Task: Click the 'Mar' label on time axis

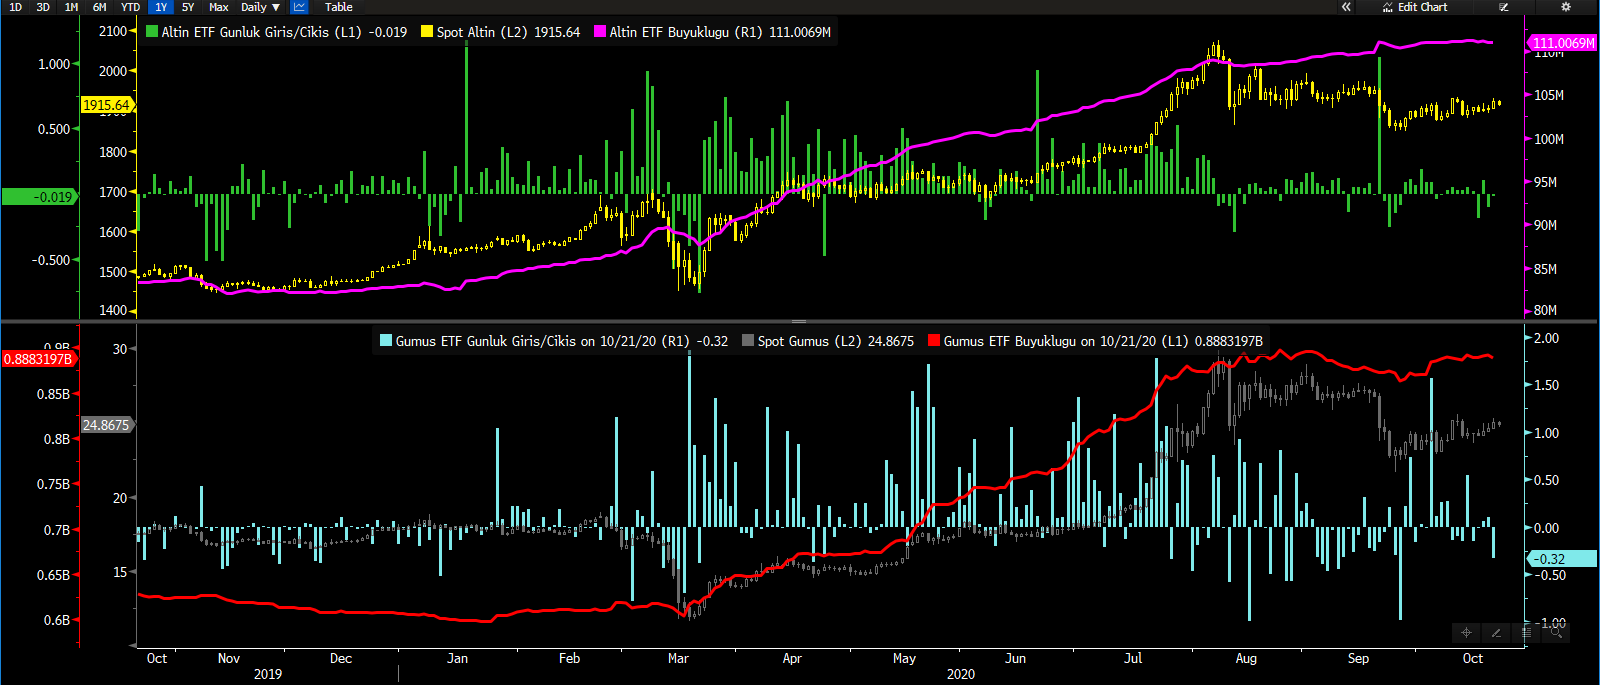Action: [x=678, y=658]
